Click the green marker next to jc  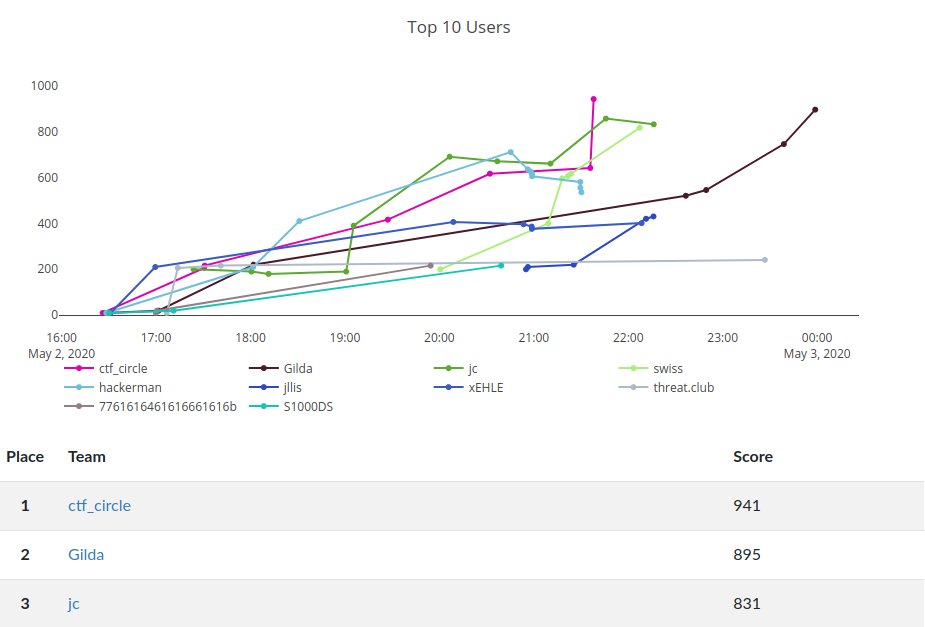[448, 368]
